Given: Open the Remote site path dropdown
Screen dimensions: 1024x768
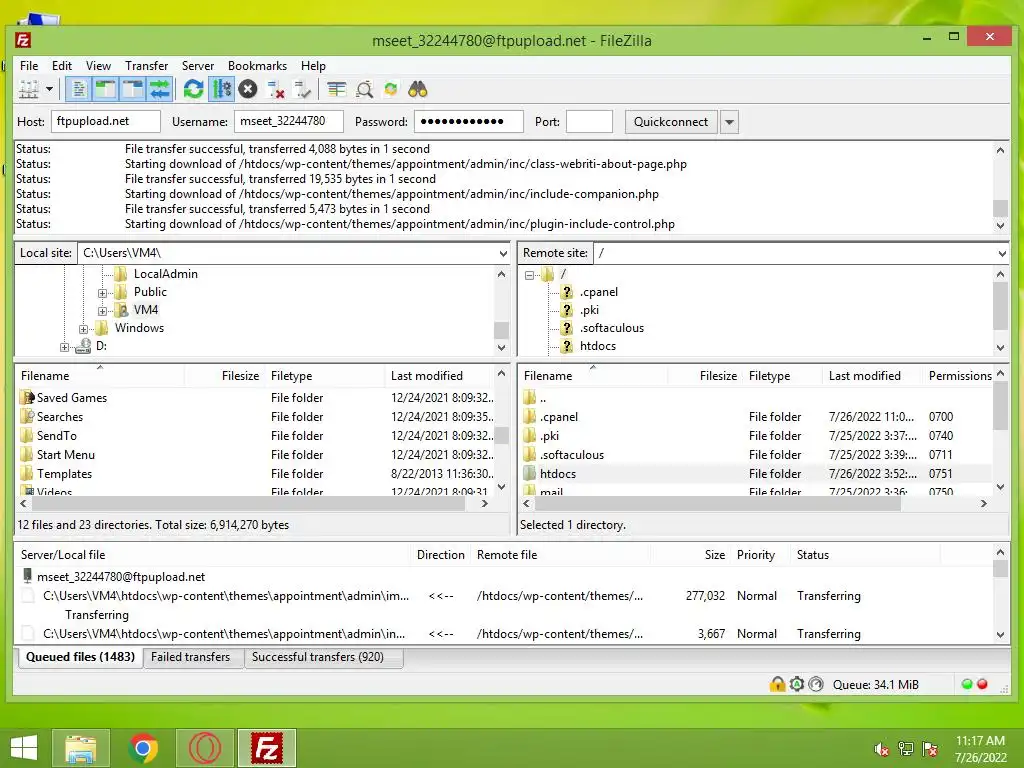Looking at the screenshot, I should (x=1002, y=253).
